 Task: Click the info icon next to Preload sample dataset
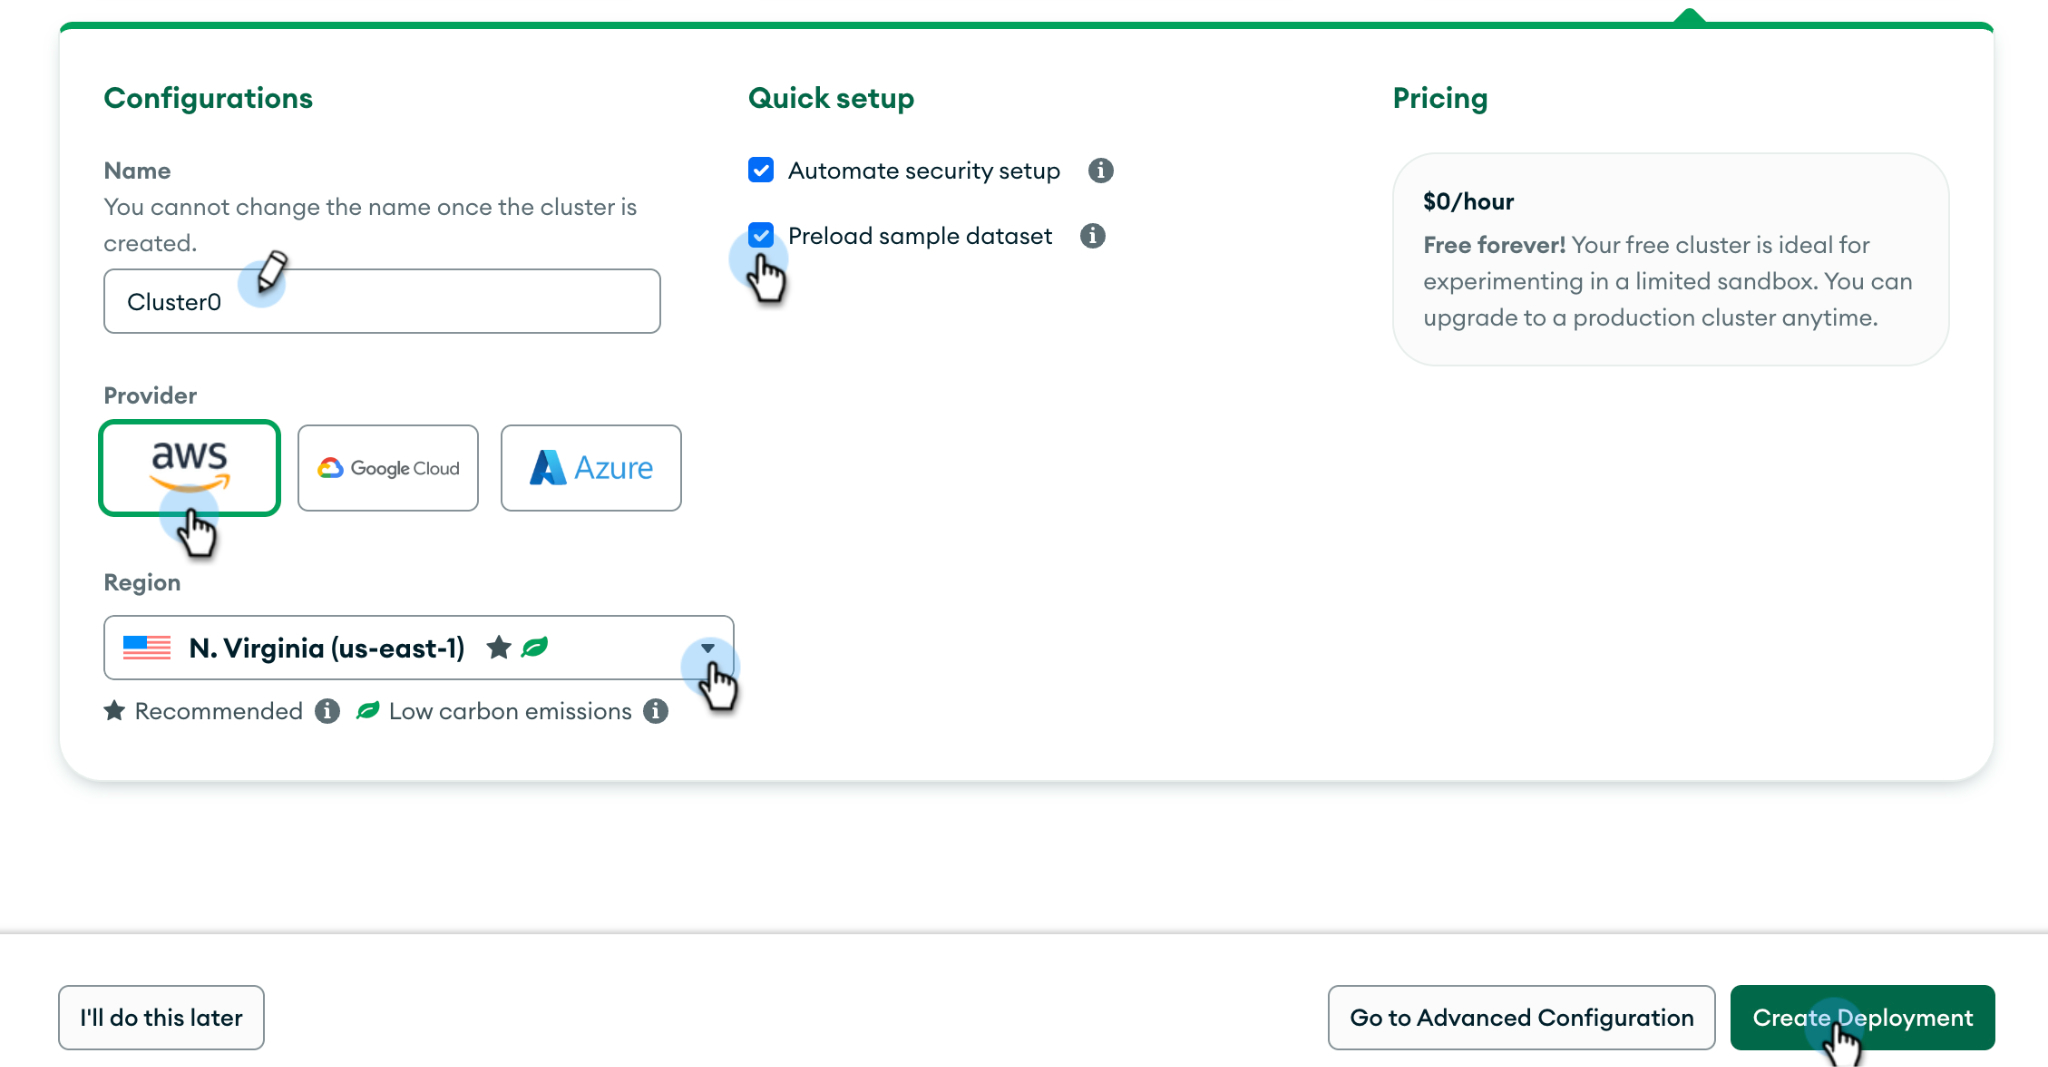tap(1092, 236)
